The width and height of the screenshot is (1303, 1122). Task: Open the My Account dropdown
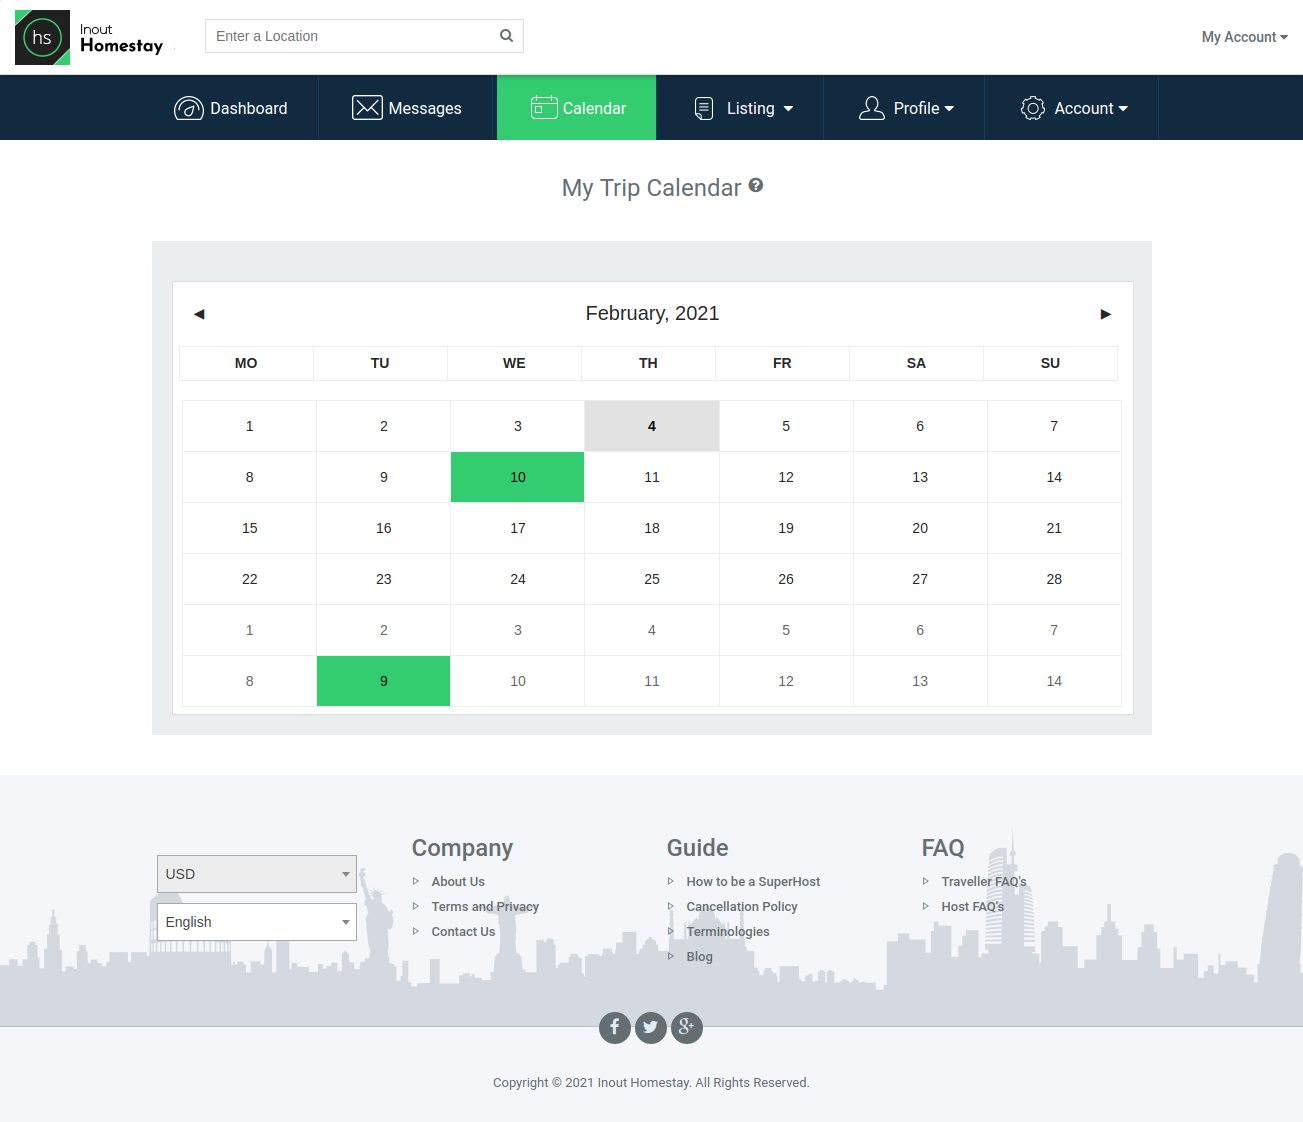(x=1243, y=37)
